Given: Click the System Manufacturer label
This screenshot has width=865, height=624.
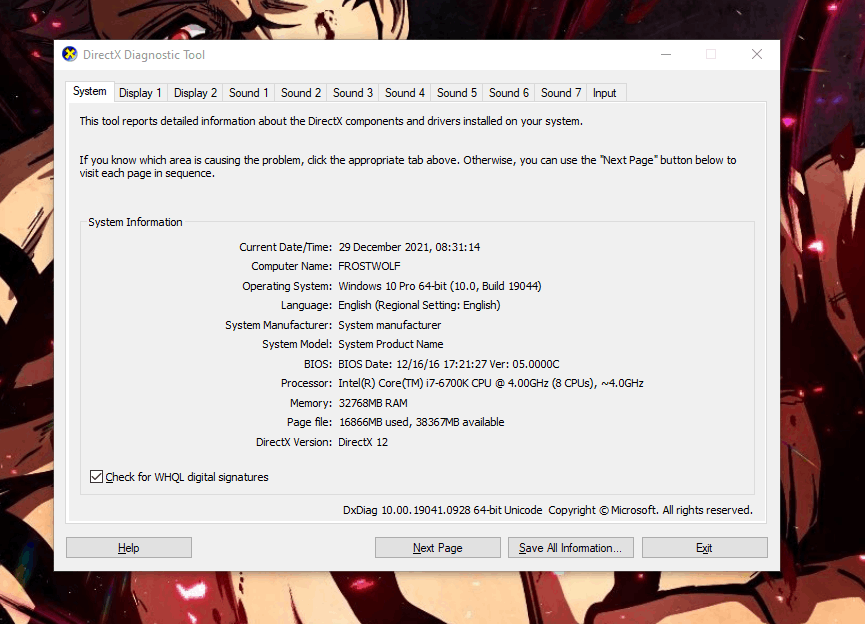Looking at the screenshot, I should point(279,325).
